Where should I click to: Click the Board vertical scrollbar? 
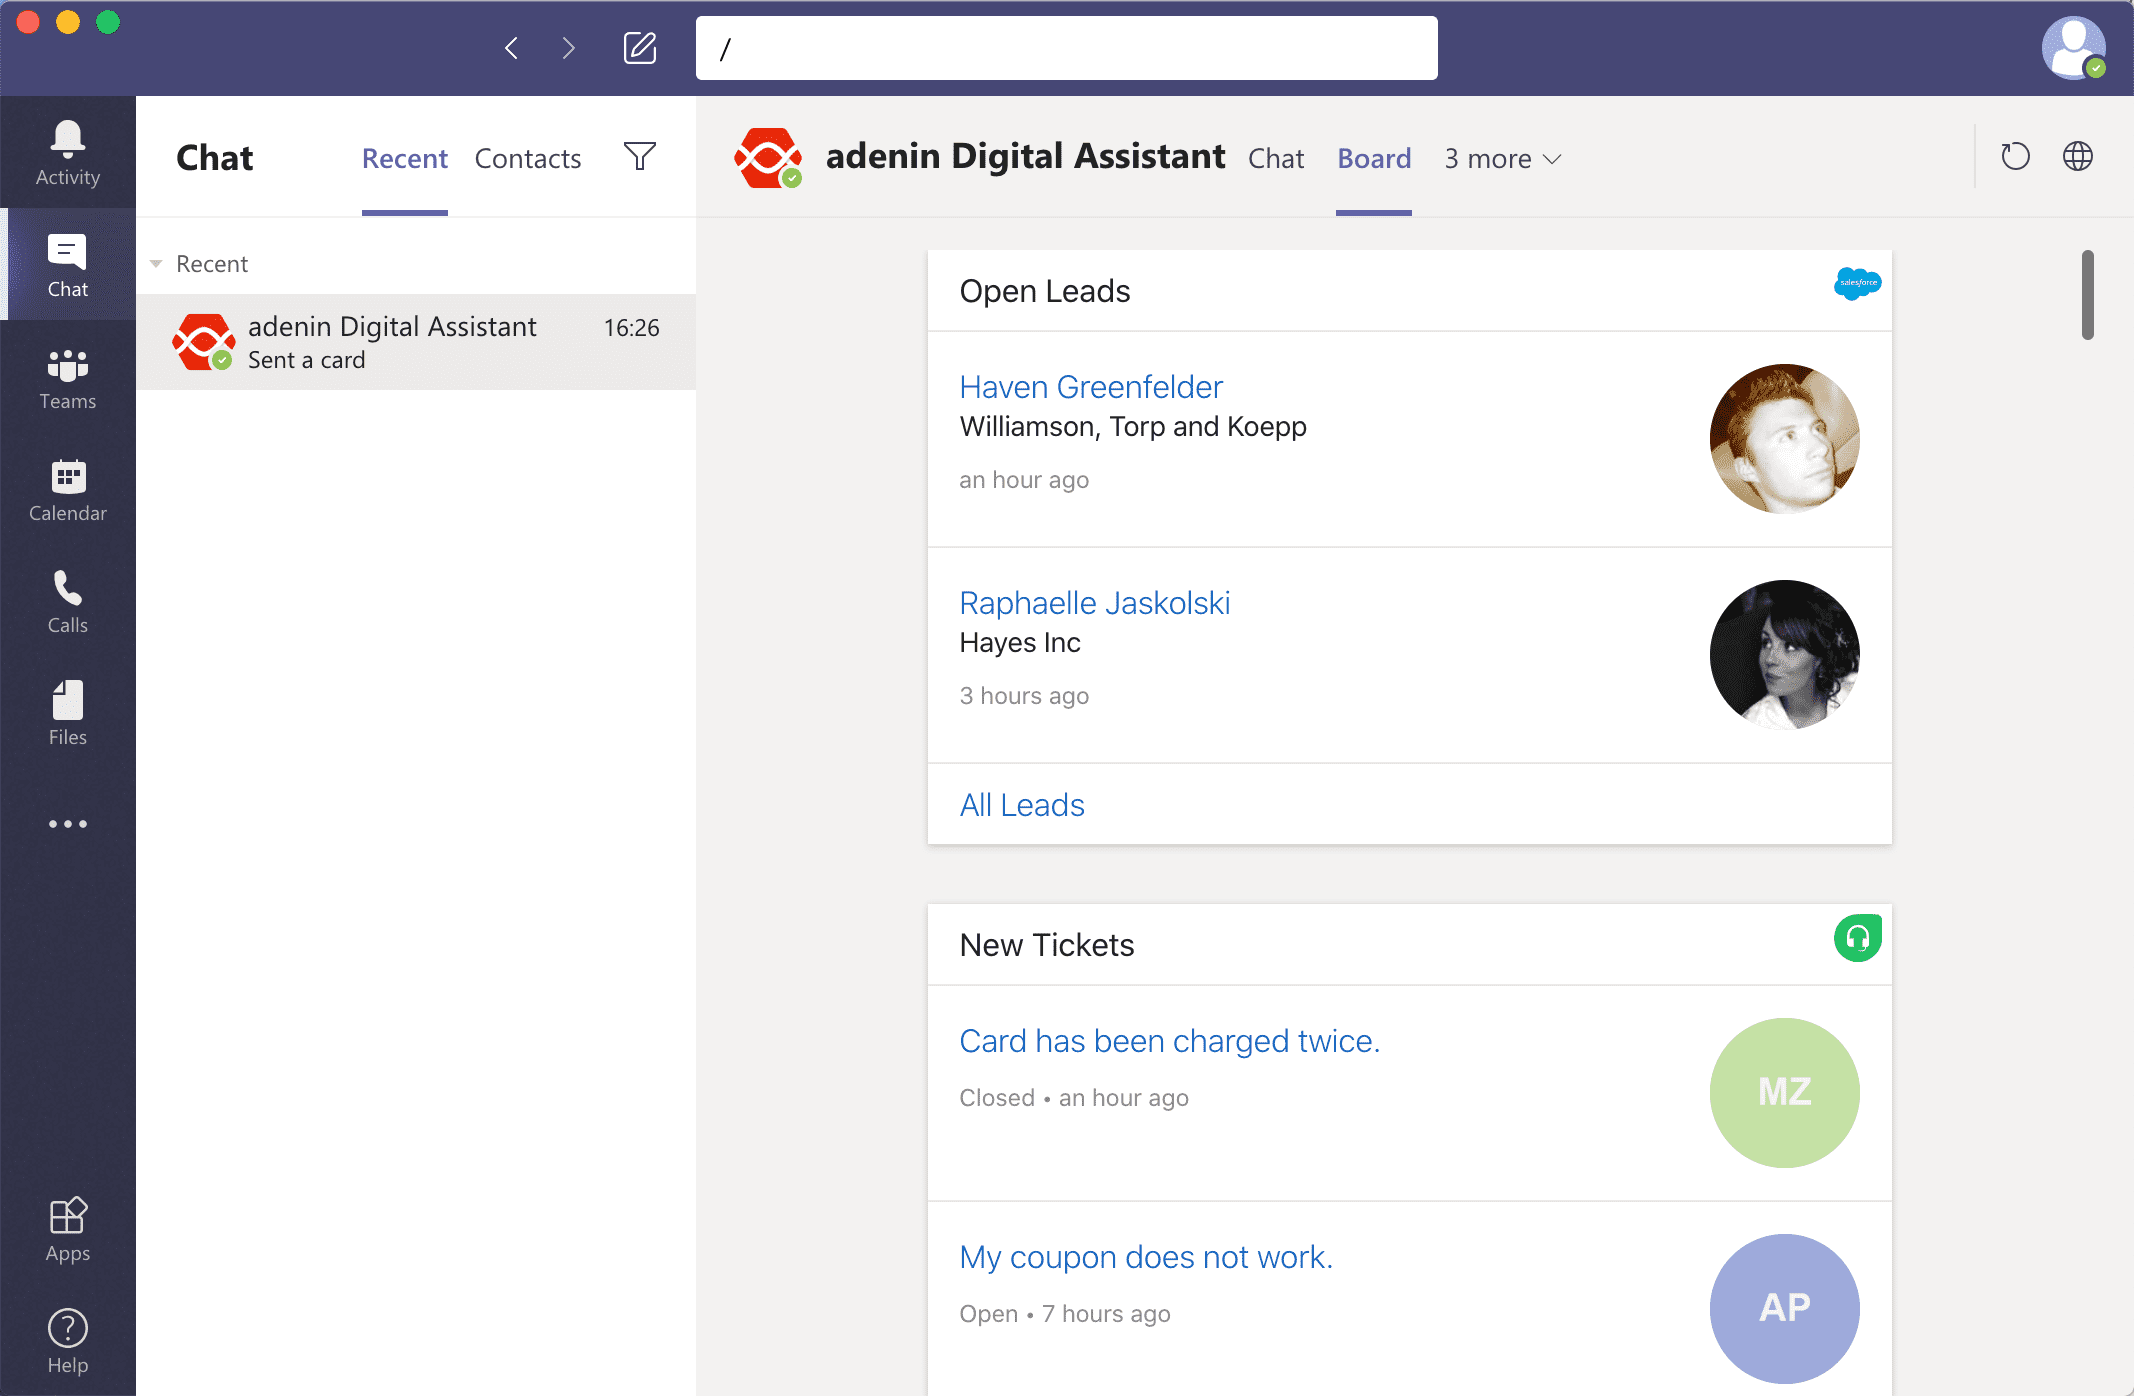pyautogui.click(x=2087, y=295)
